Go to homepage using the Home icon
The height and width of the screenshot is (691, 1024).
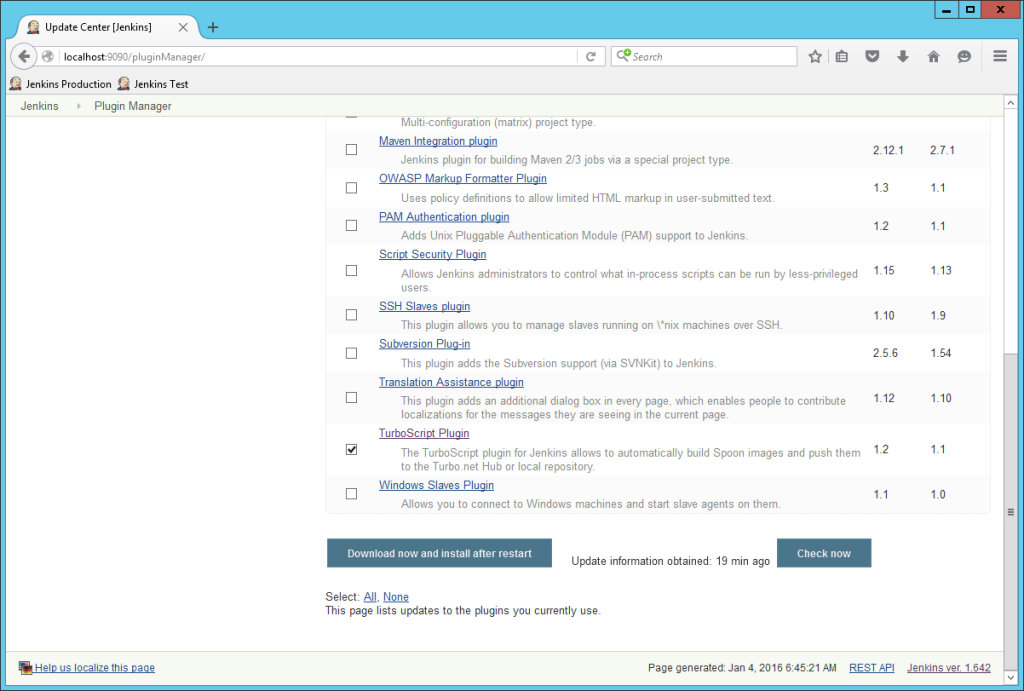click(934, 56)
